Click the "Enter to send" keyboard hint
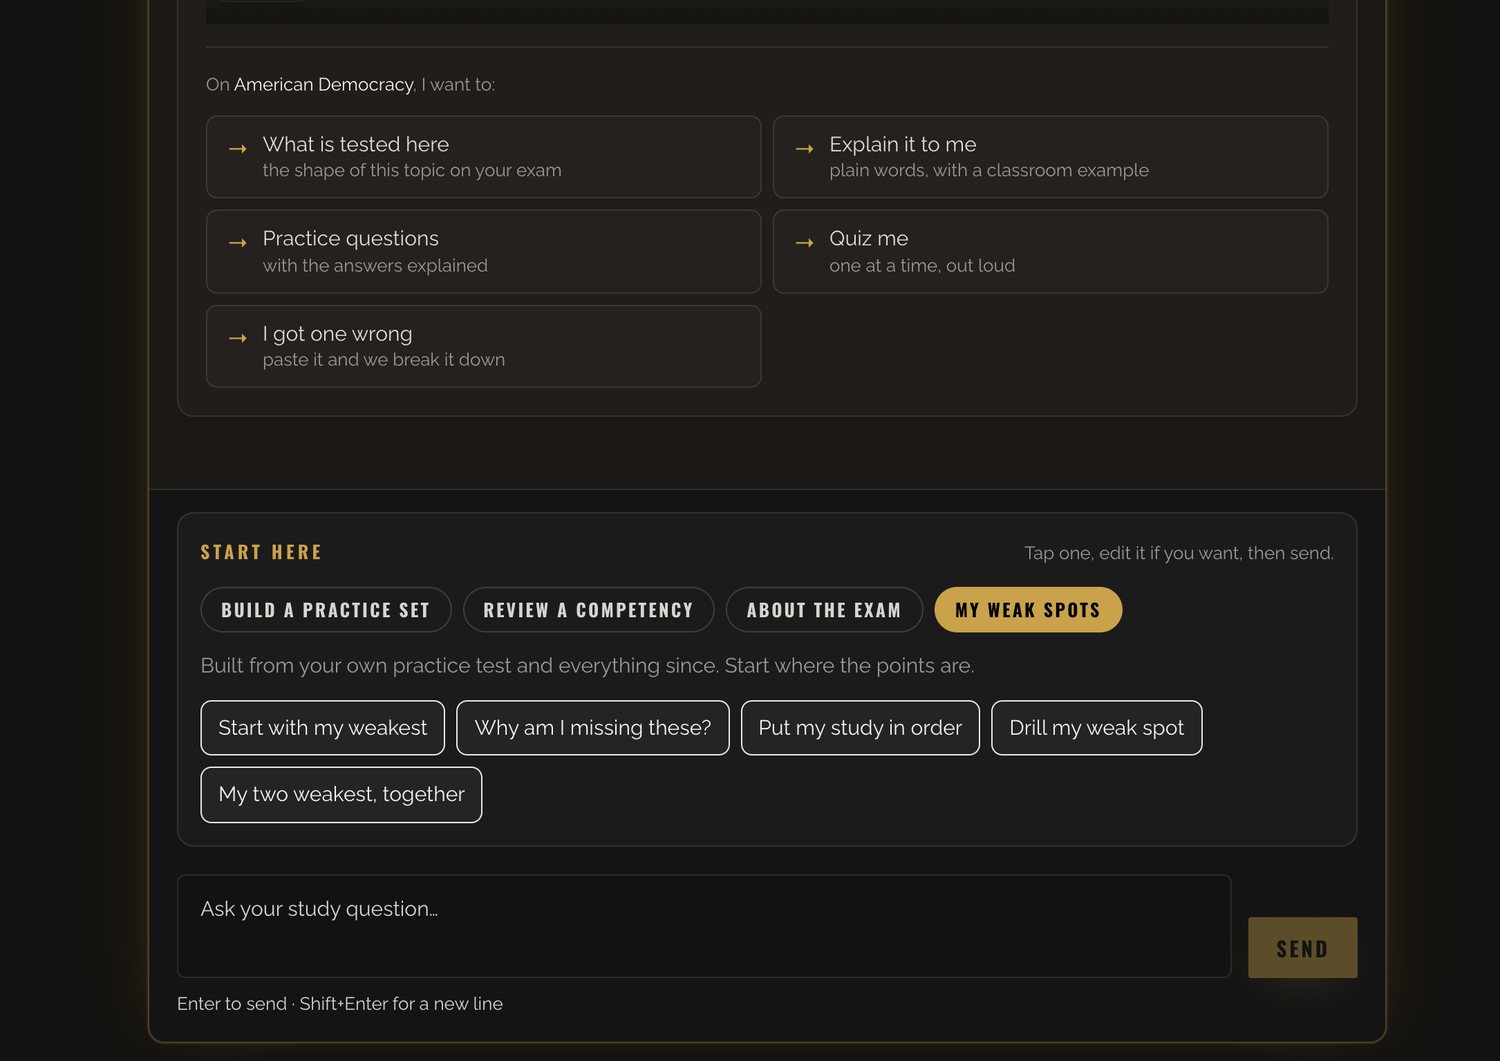1500x1061 pixels. coord(340,1004)
